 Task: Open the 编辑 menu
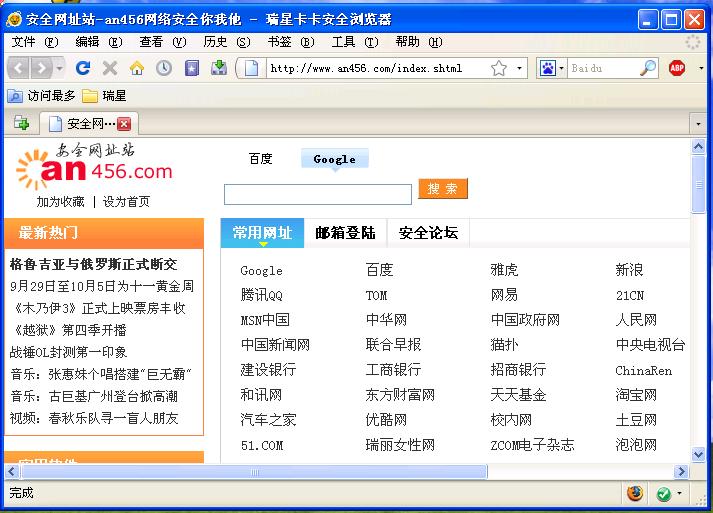click(x=99, y=42)
